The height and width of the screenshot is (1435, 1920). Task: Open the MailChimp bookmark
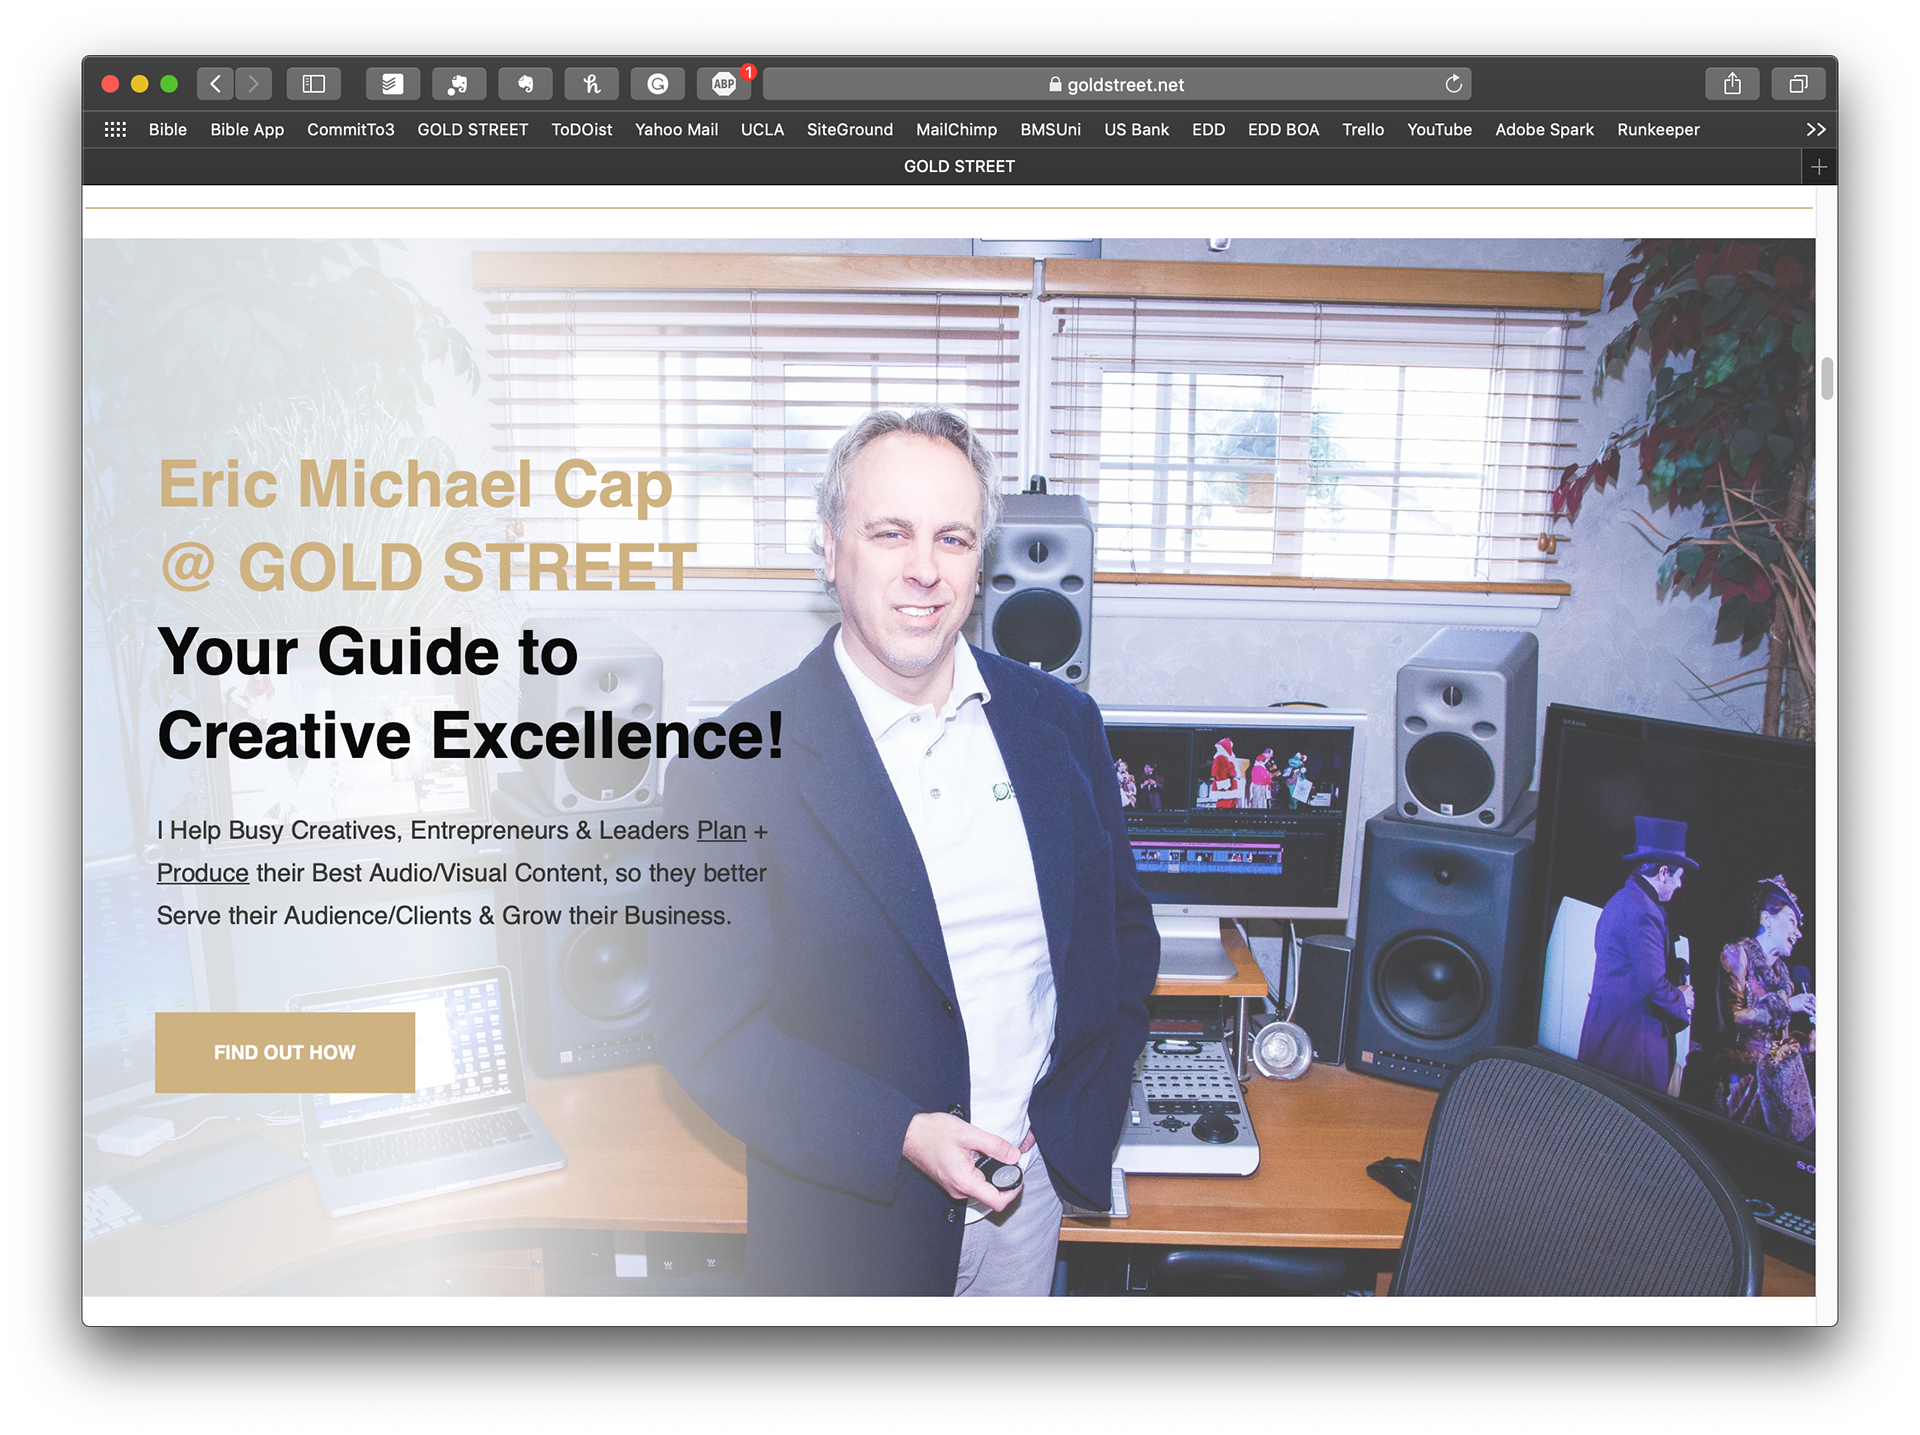click(x=957, y=129)
